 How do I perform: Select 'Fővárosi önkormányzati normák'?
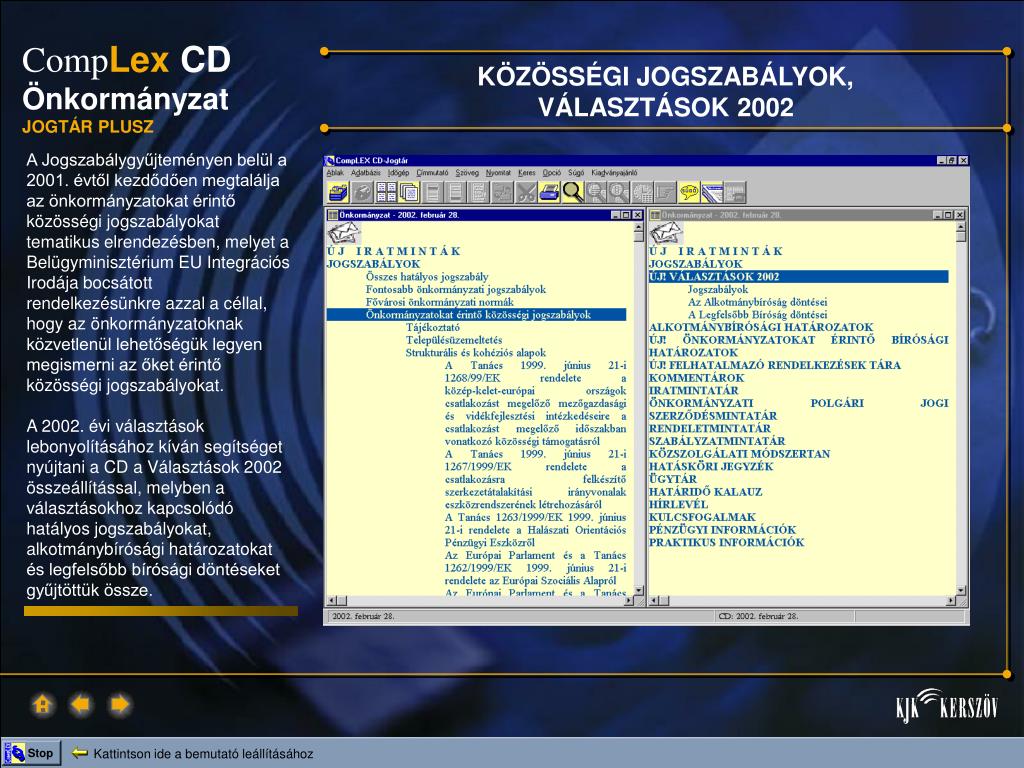click(440, 302)
